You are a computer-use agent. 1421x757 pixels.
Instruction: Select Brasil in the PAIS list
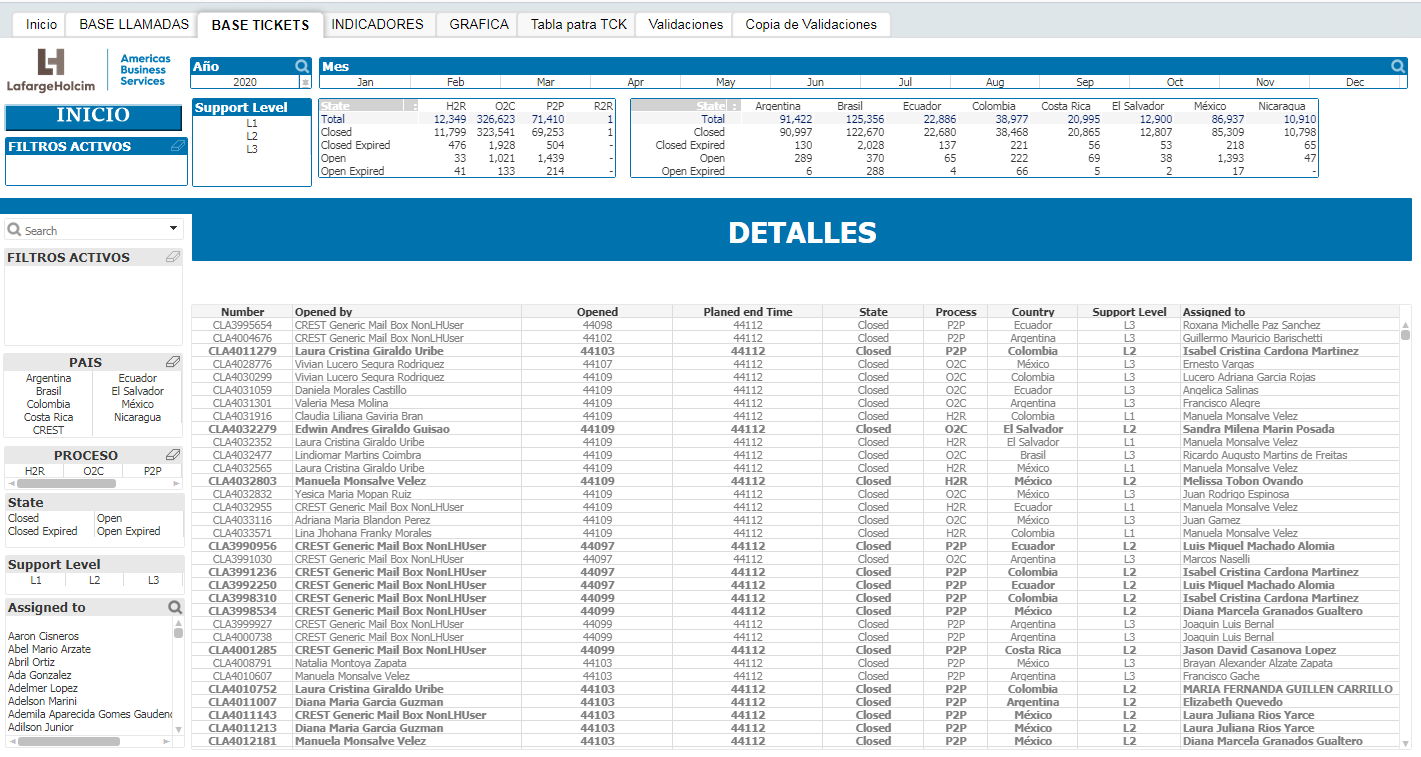(49, 391)
